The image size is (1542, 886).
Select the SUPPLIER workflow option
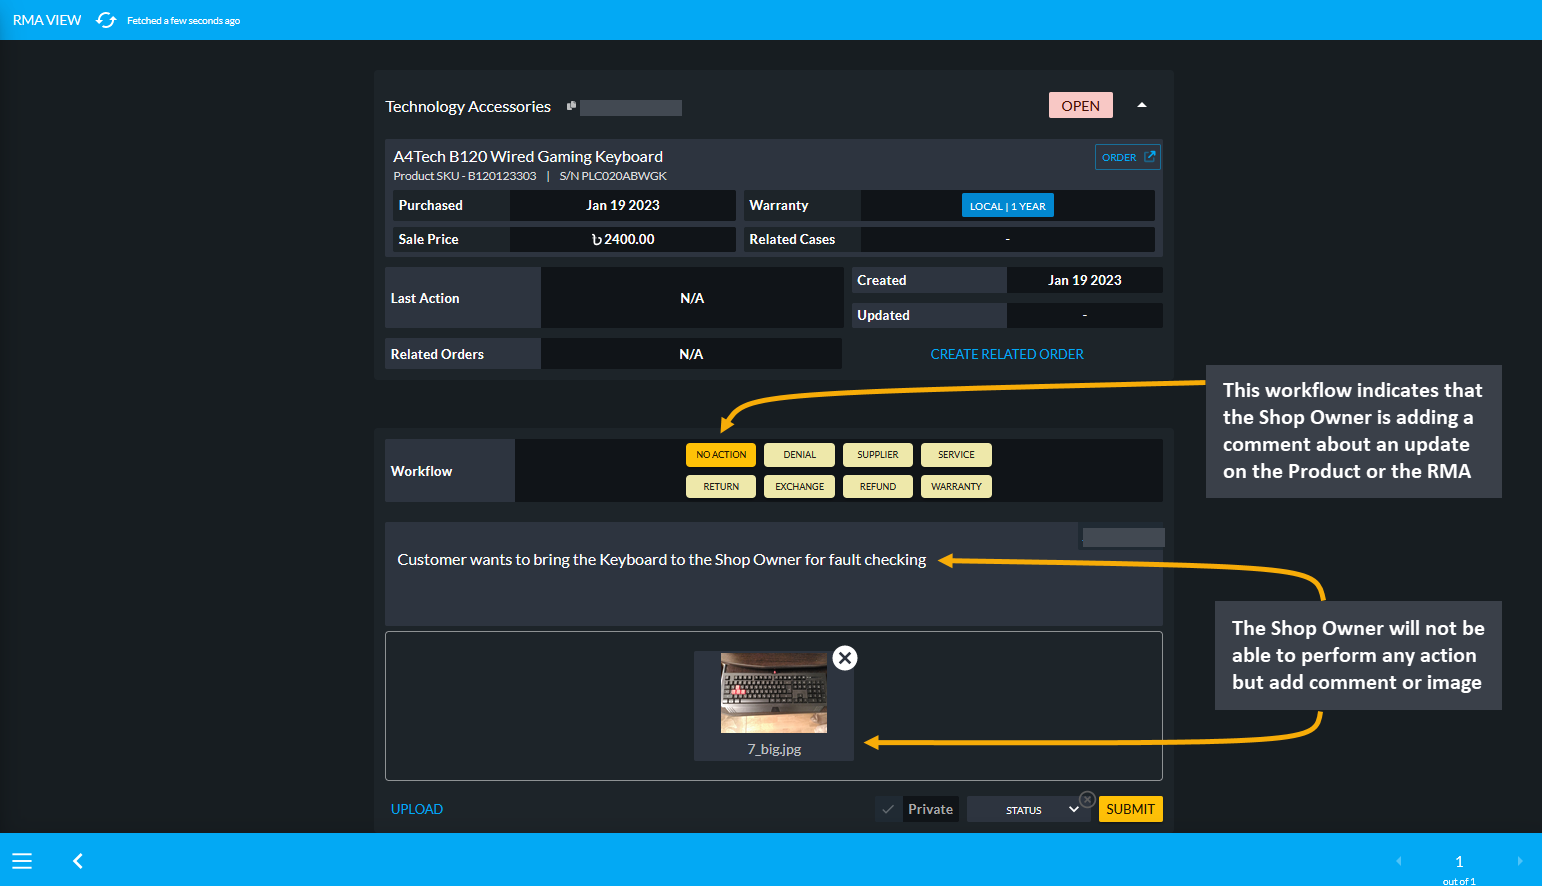click(877, 455)
